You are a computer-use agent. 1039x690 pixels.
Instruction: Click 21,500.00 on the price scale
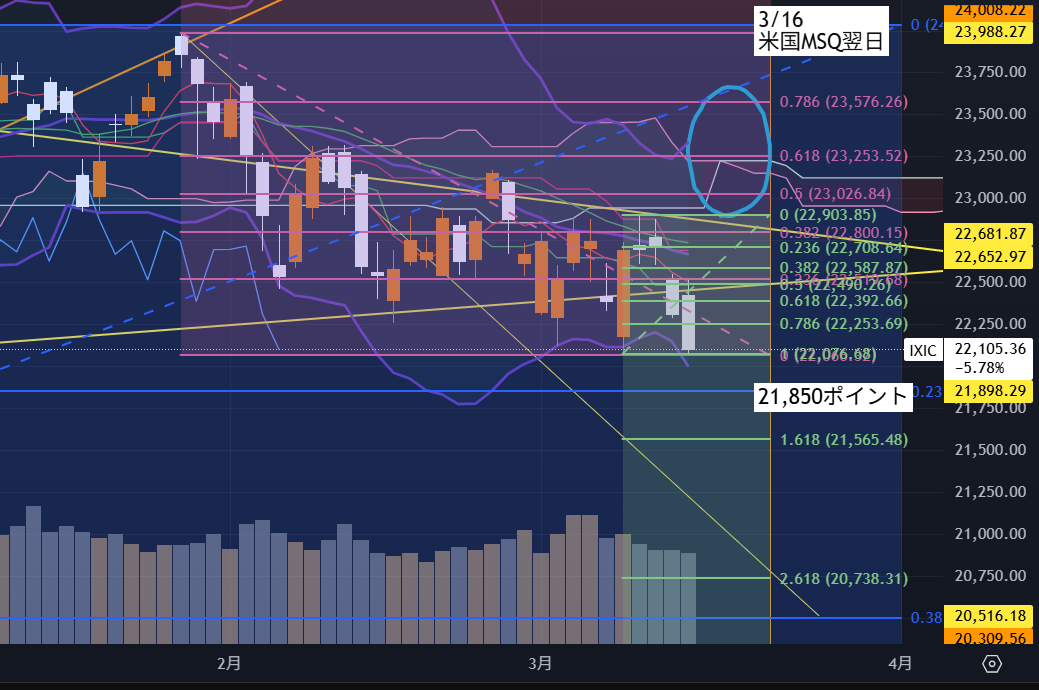(990, 449)
